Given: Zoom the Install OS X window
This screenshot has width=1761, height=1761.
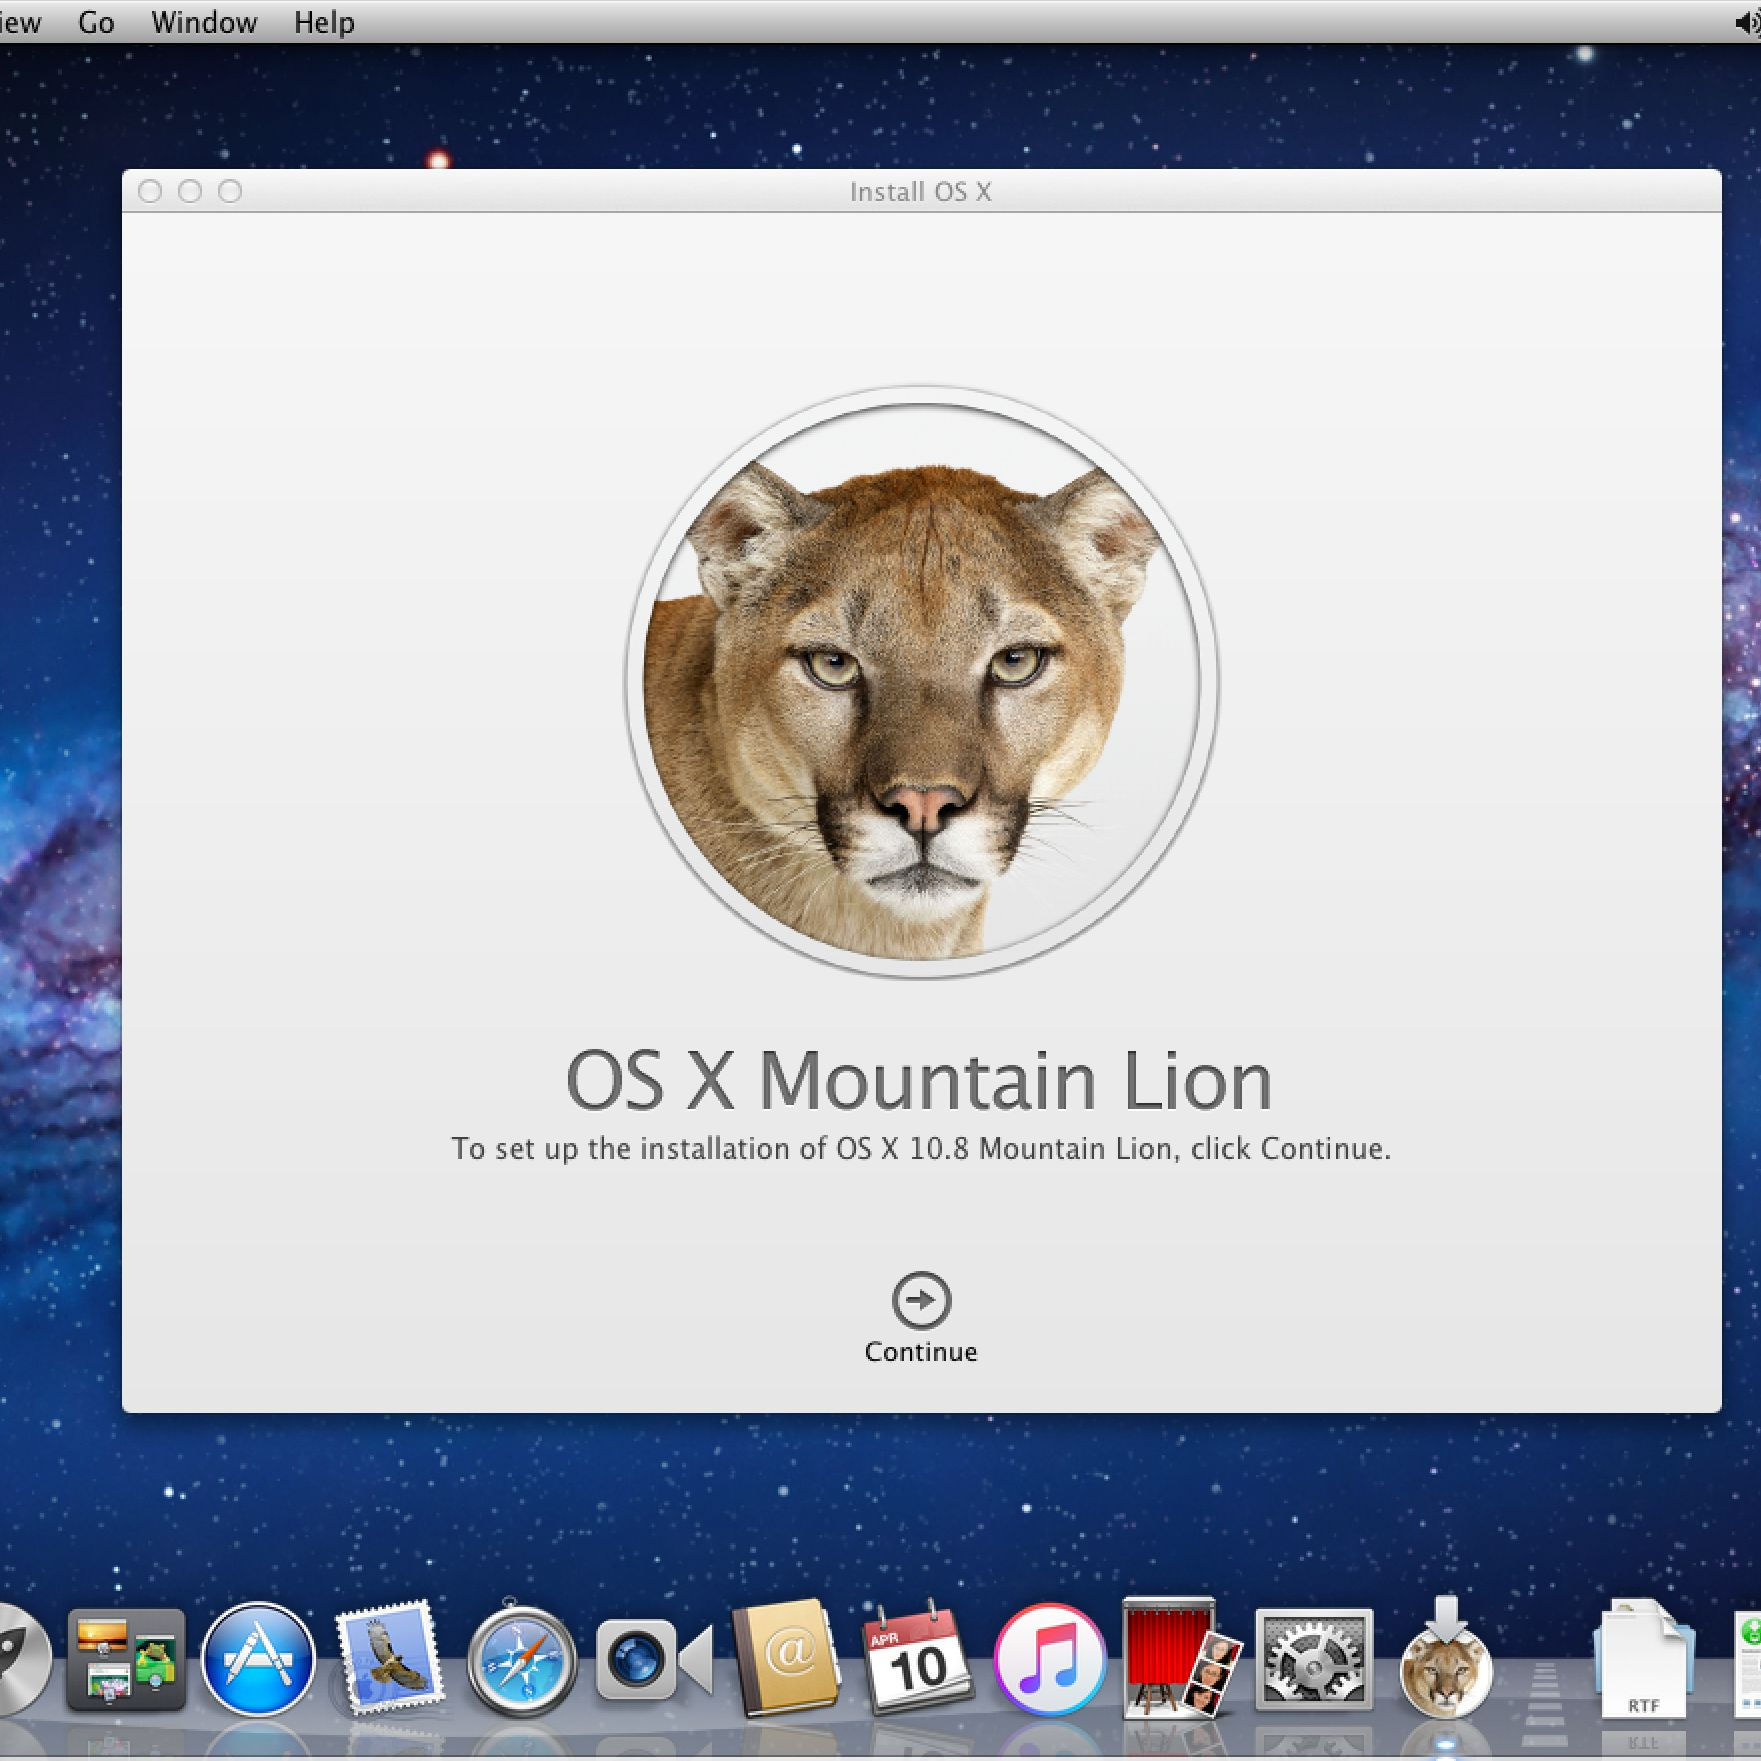Looking at the screenshot, I should pyautogui.click(x=230, y=191).
